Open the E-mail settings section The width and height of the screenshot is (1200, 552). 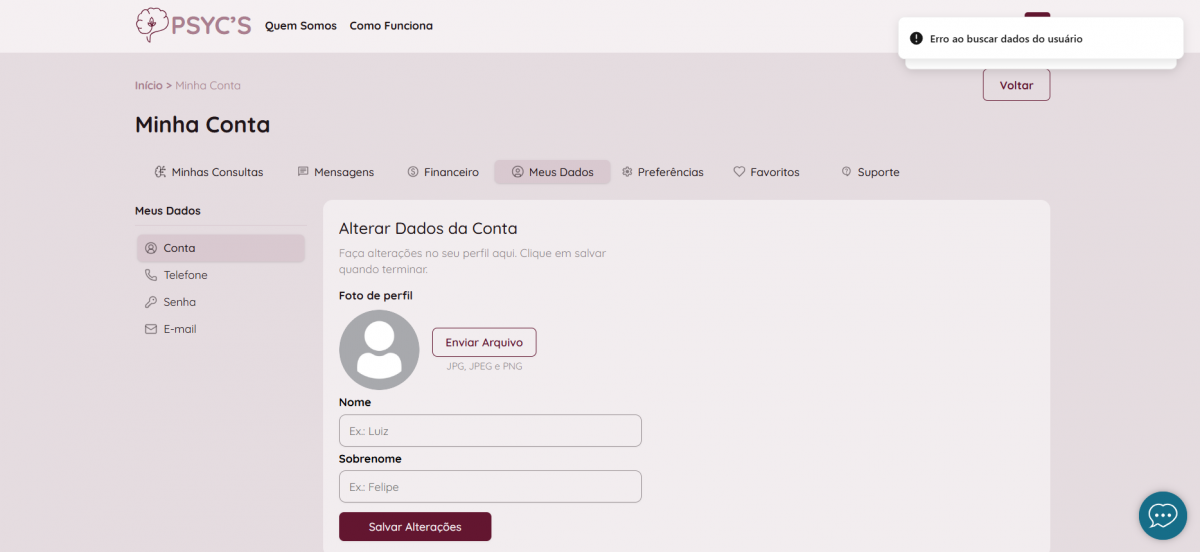click(x=179, y=329)
